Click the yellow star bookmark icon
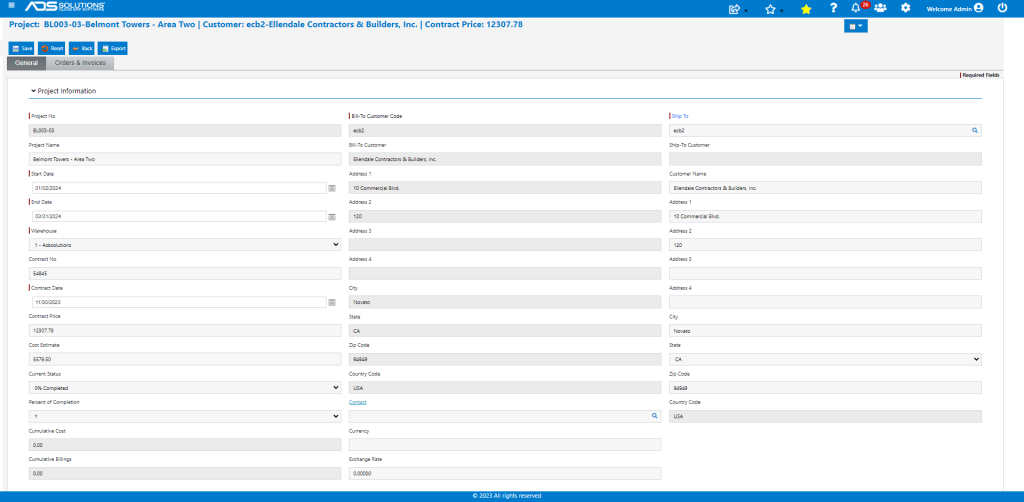1024x502 pixels. pyautogui.click(x=806, y=8)
